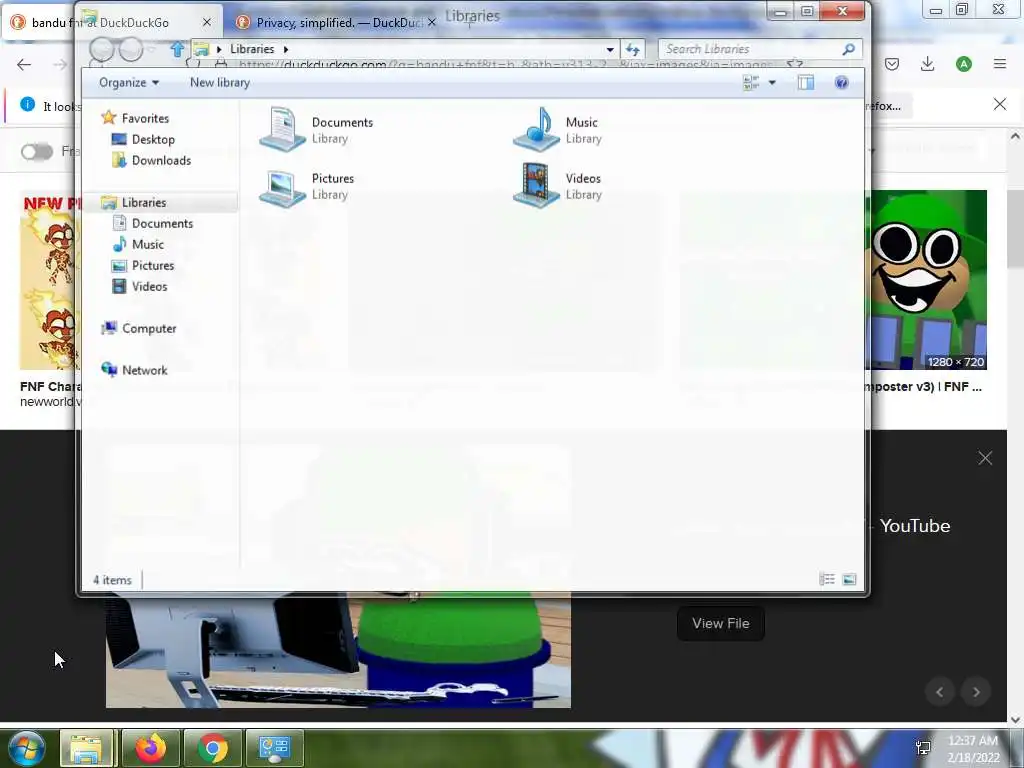Toggle the preview pane icon
Image resolution: width=1024 pixels, height=768 pixels.
[x=806, y=82]
